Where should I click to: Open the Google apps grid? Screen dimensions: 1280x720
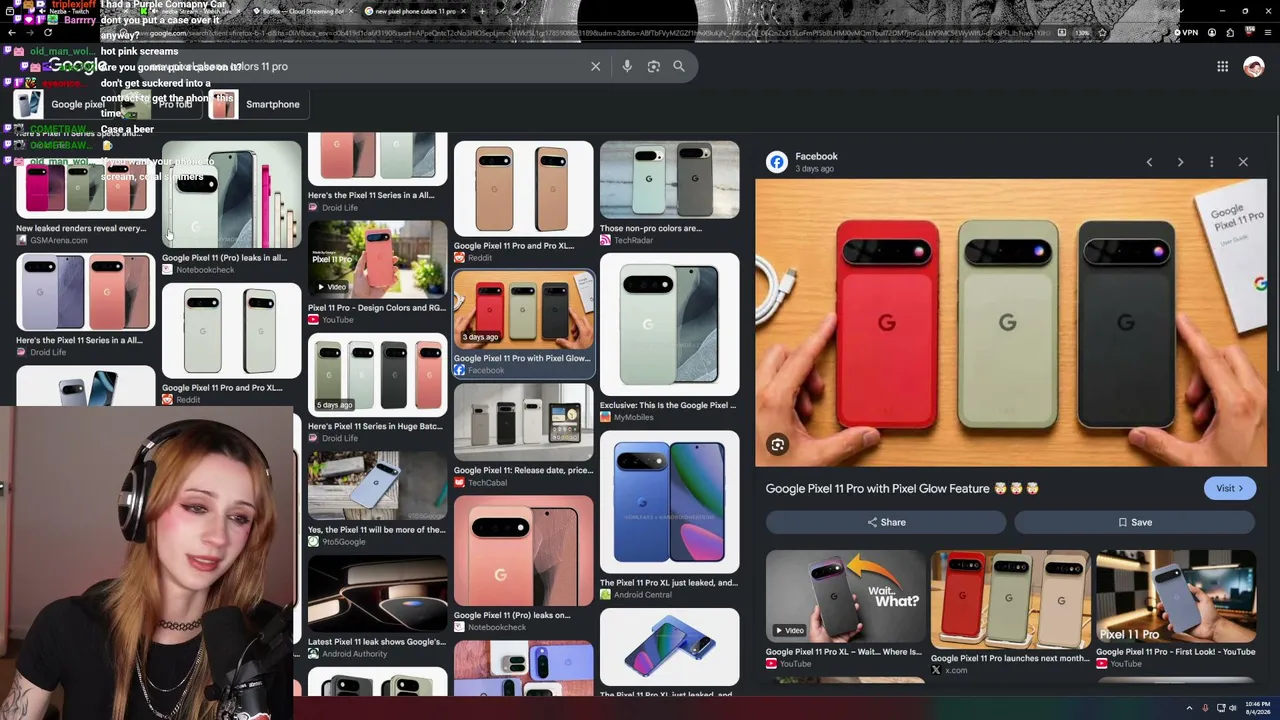tap(1222, 66)
